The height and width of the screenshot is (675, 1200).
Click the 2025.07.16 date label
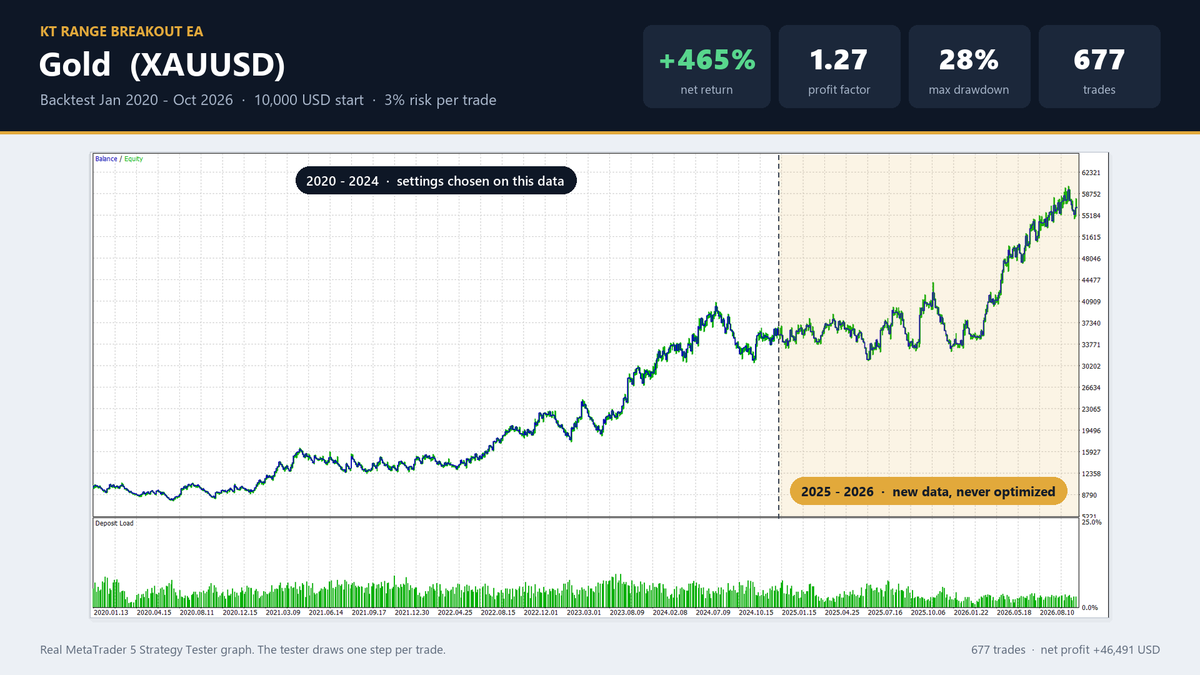[x=886, y=612]
